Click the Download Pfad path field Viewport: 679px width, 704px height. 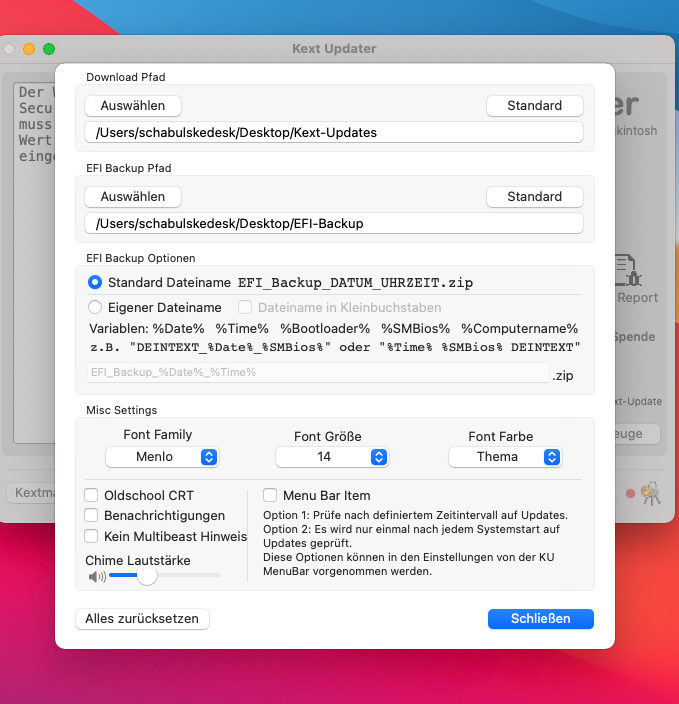click(334, 132)
